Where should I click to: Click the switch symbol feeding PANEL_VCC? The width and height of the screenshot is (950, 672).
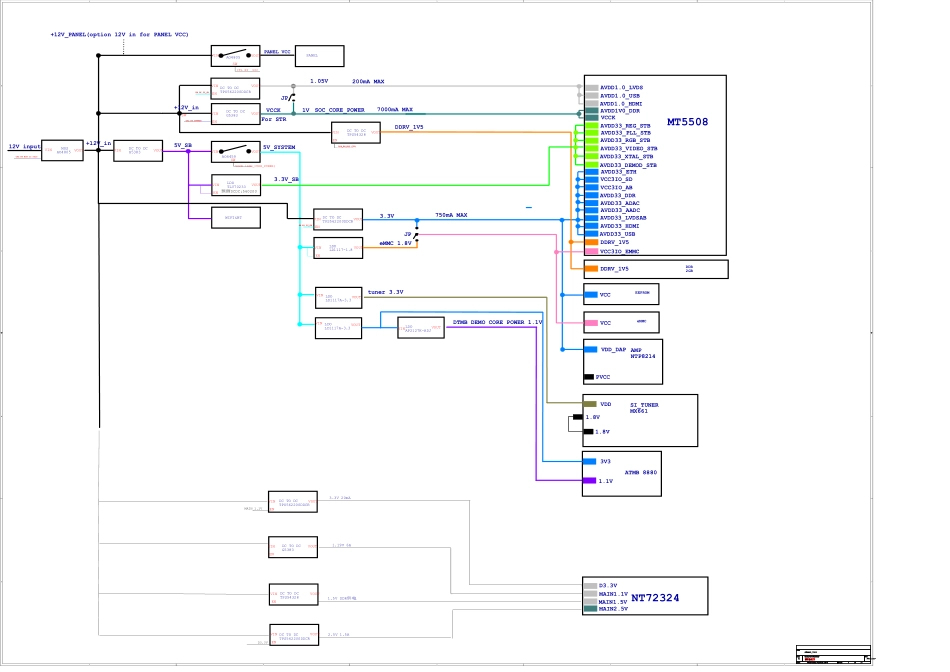(x=235, y=55)
